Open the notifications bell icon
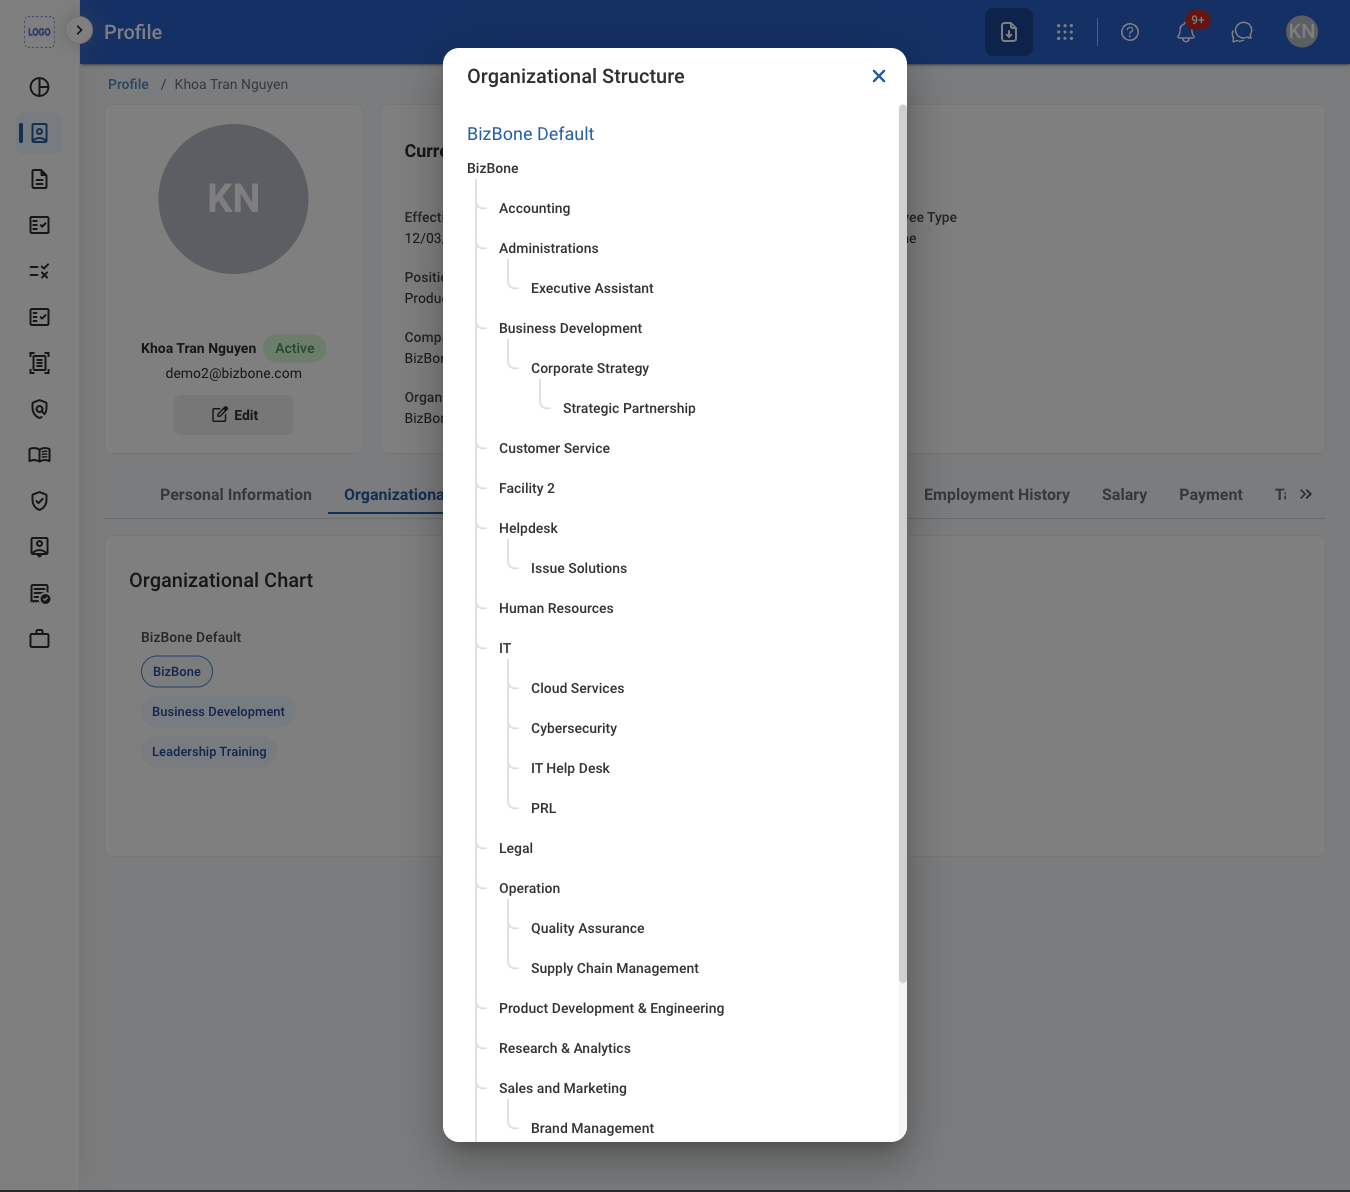Viewport: 1350px width, 1192px height. click(x=1186, y=32)
